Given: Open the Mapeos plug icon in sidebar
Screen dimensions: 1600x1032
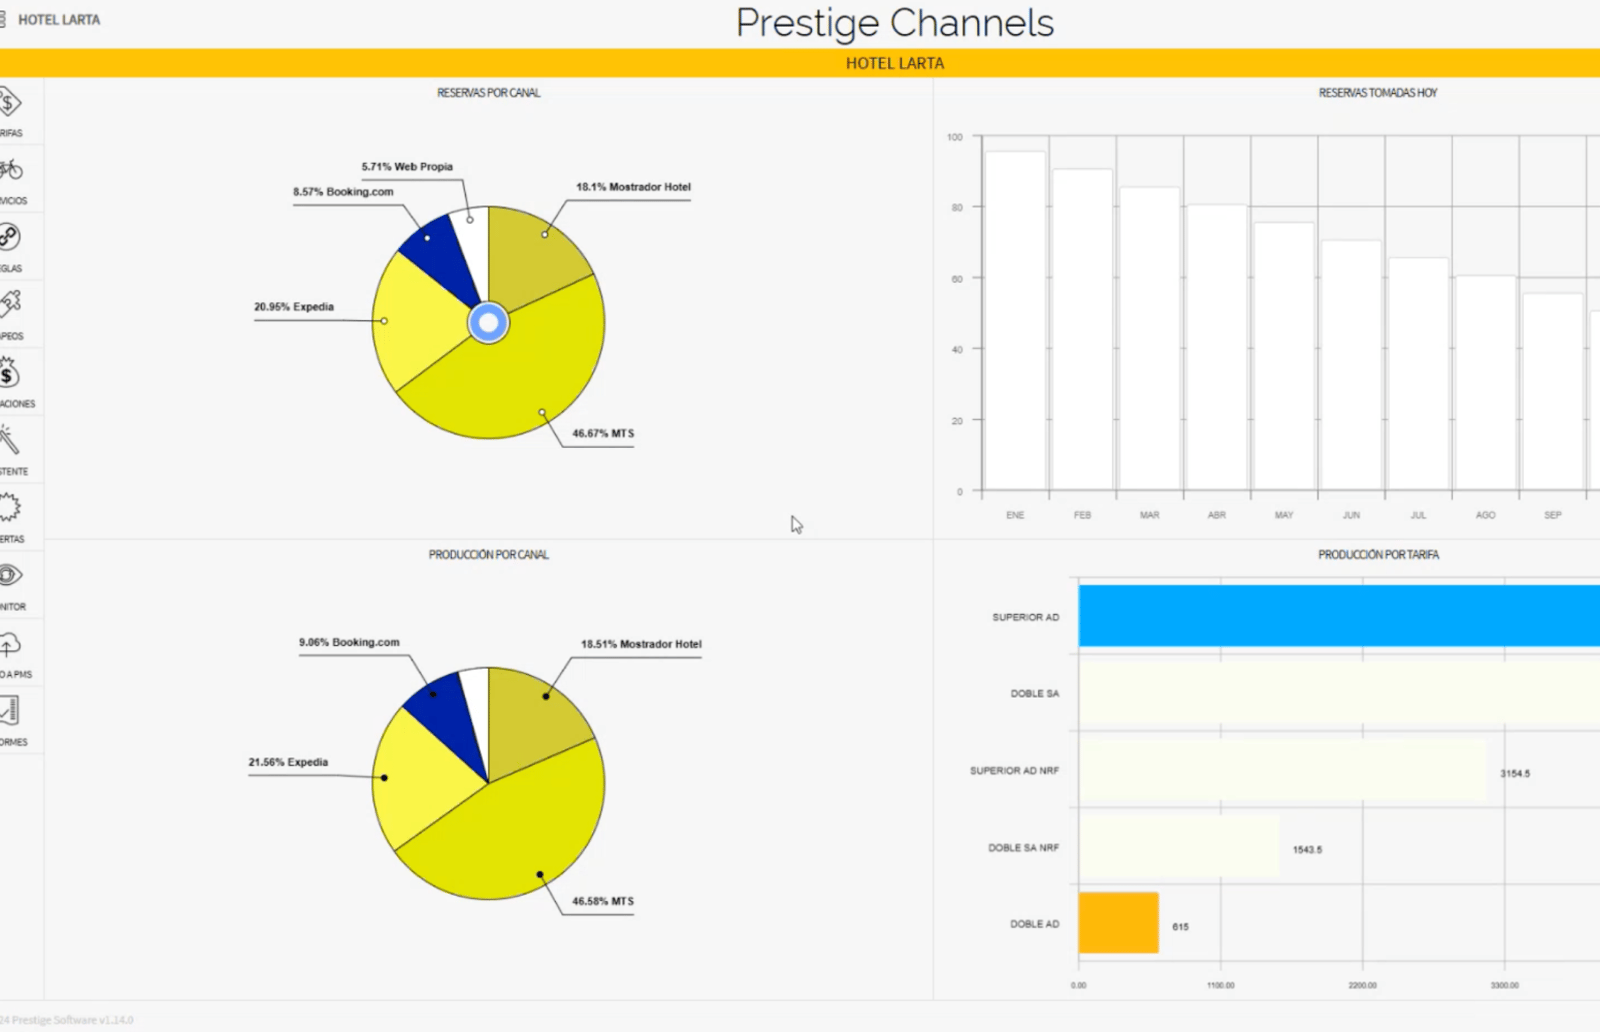Looking at the screenshot, I should point(10,304).
